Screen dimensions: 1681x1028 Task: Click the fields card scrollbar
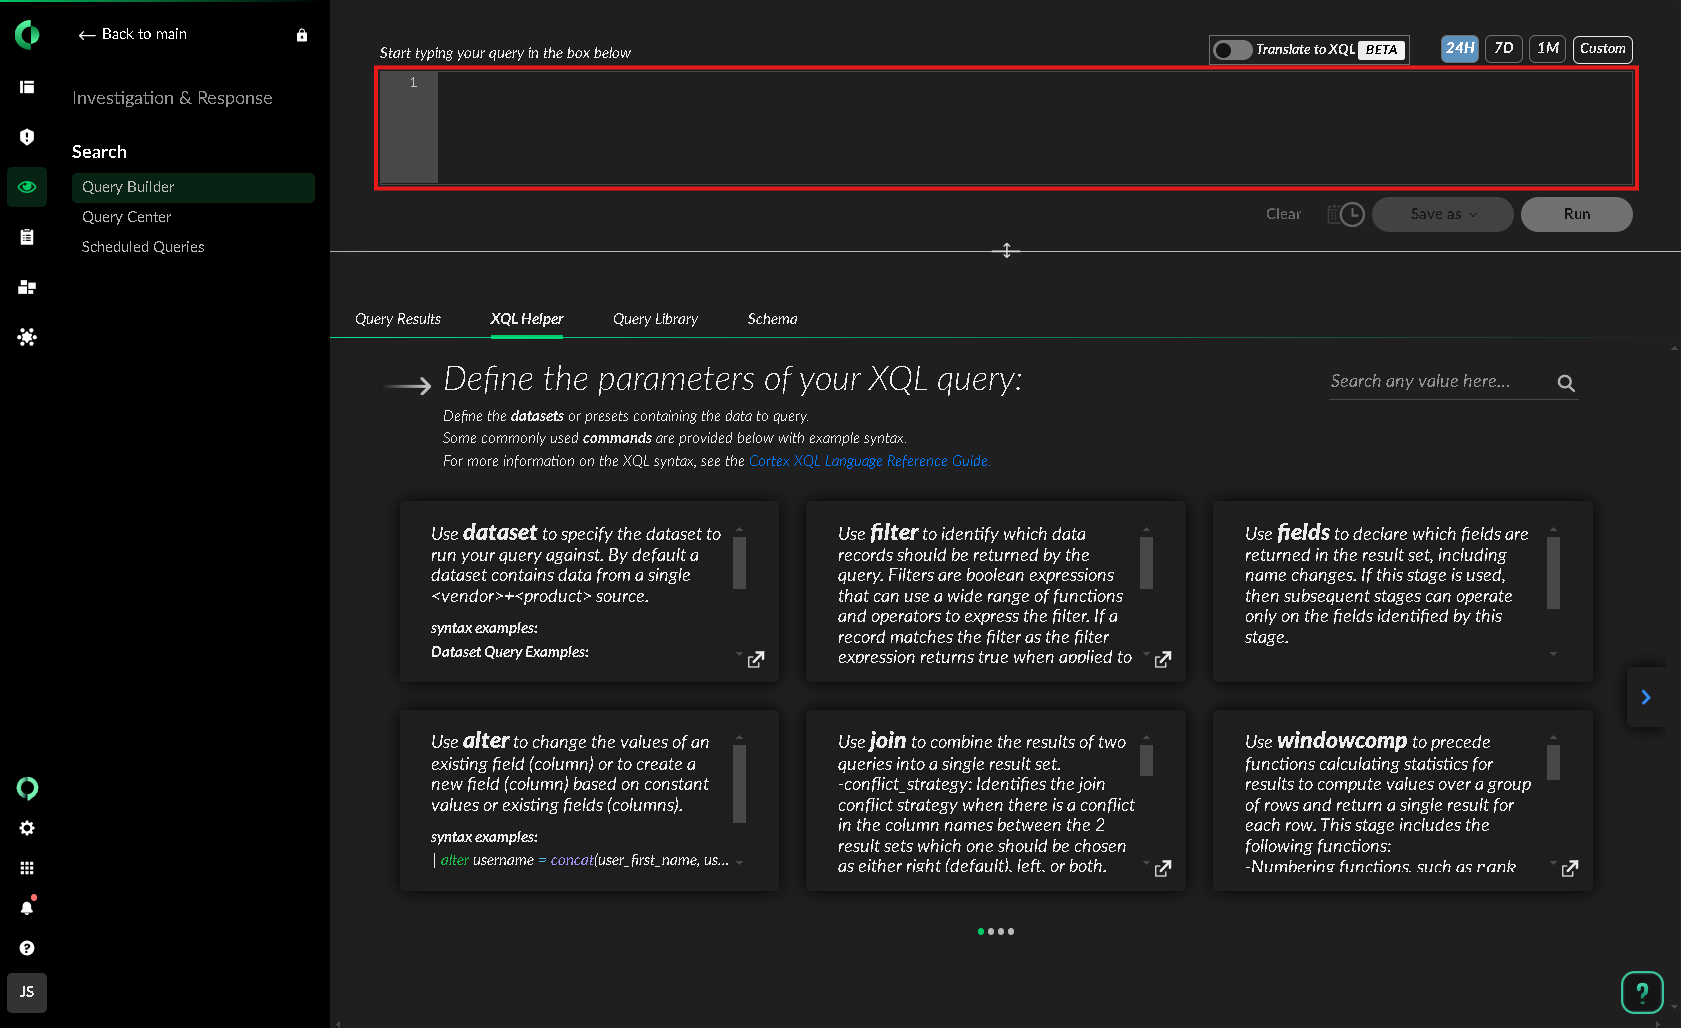point(1554,573)
